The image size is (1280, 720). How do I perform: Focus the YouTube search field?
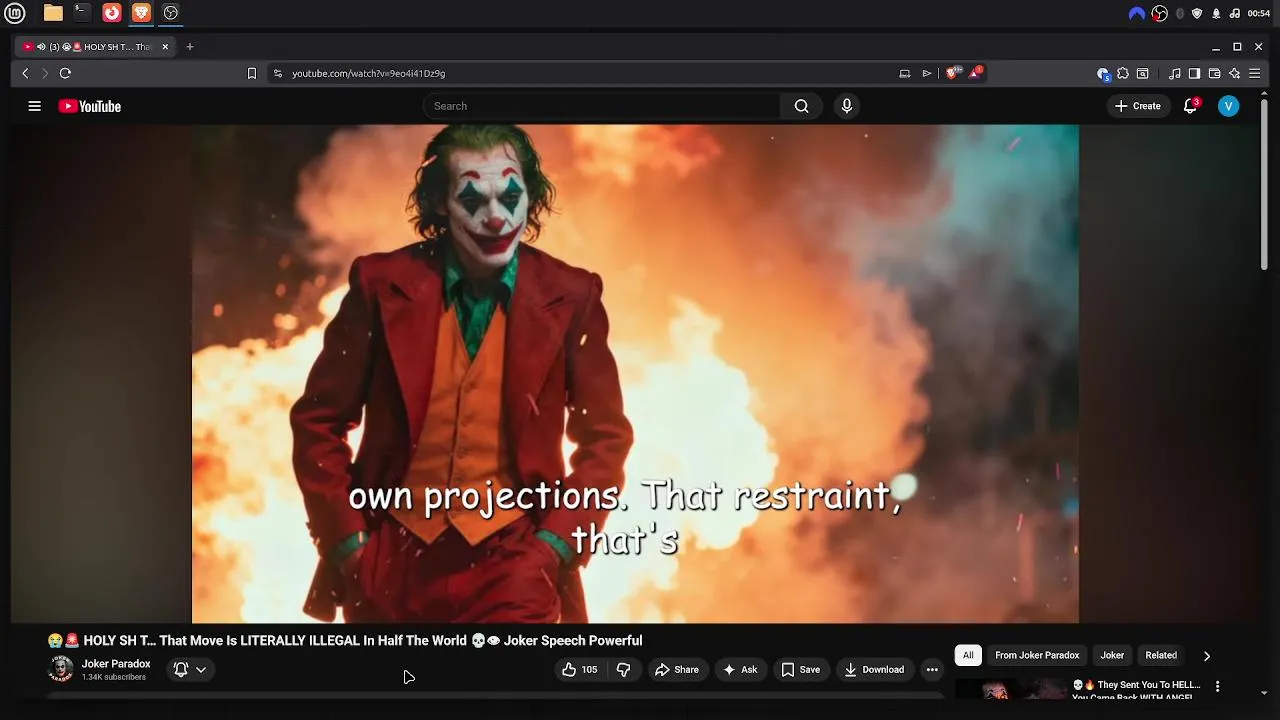point(603,106)
